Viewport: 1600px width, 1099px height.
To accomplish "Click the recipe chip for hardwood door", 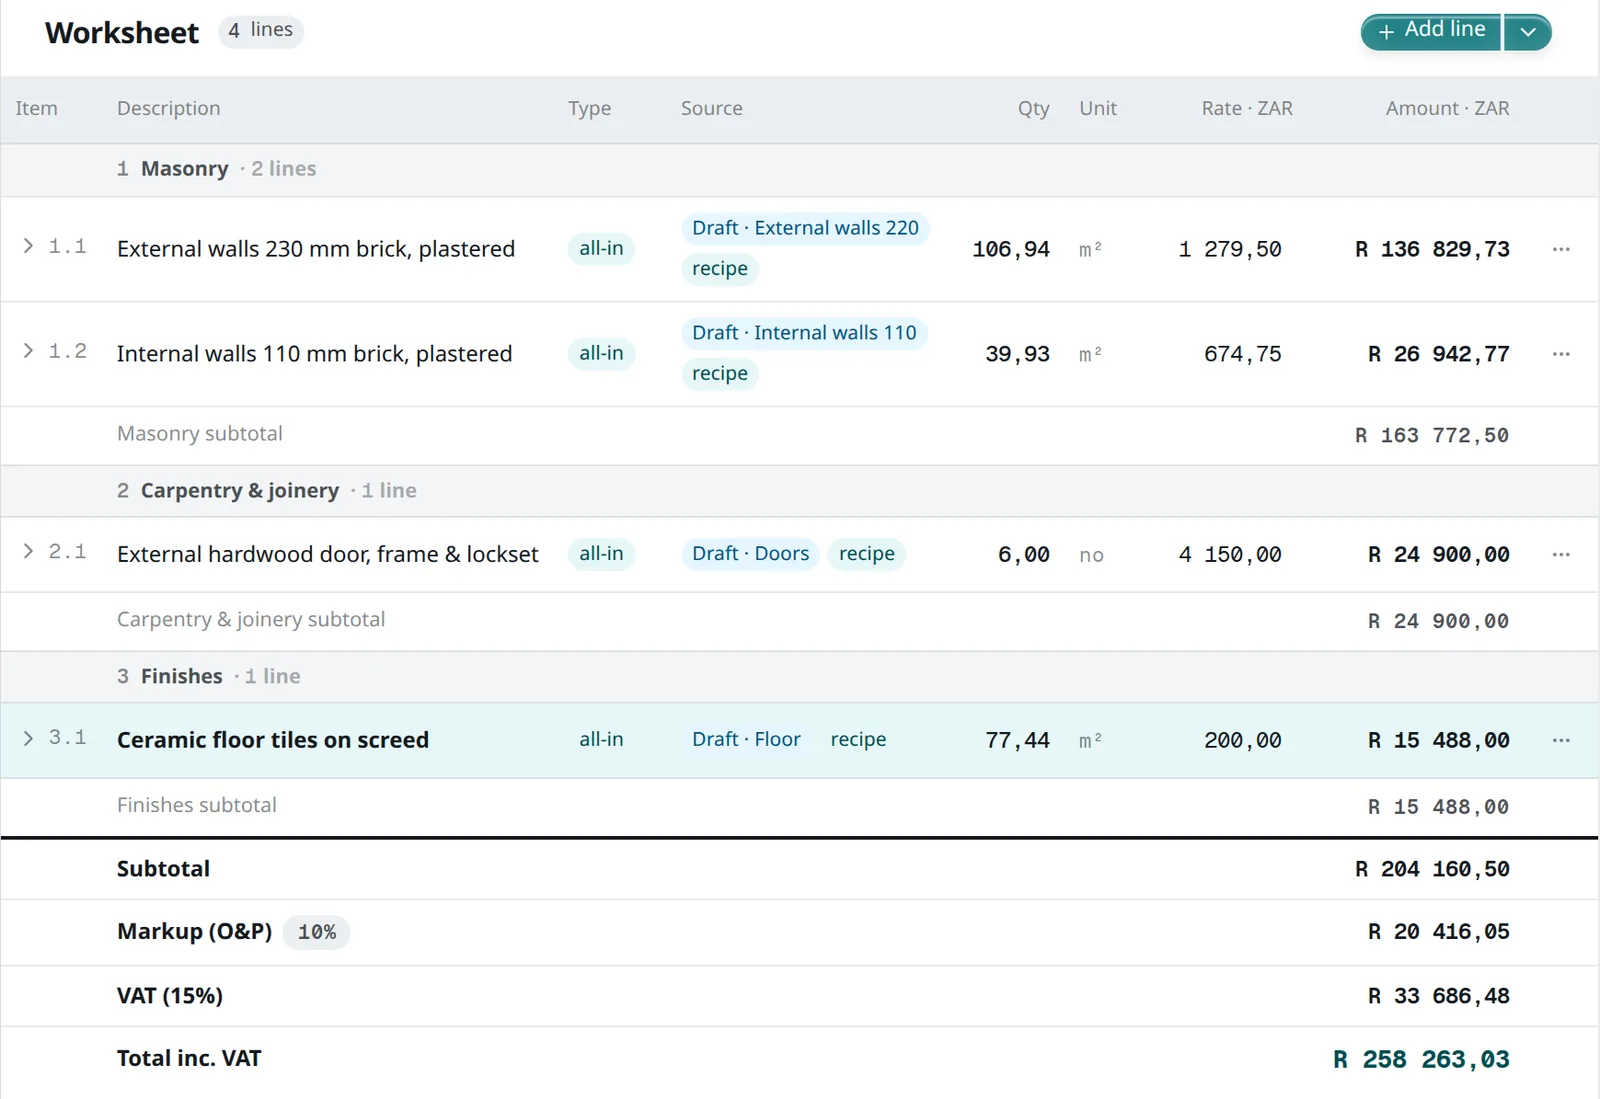I will click(x=867, y=554).
